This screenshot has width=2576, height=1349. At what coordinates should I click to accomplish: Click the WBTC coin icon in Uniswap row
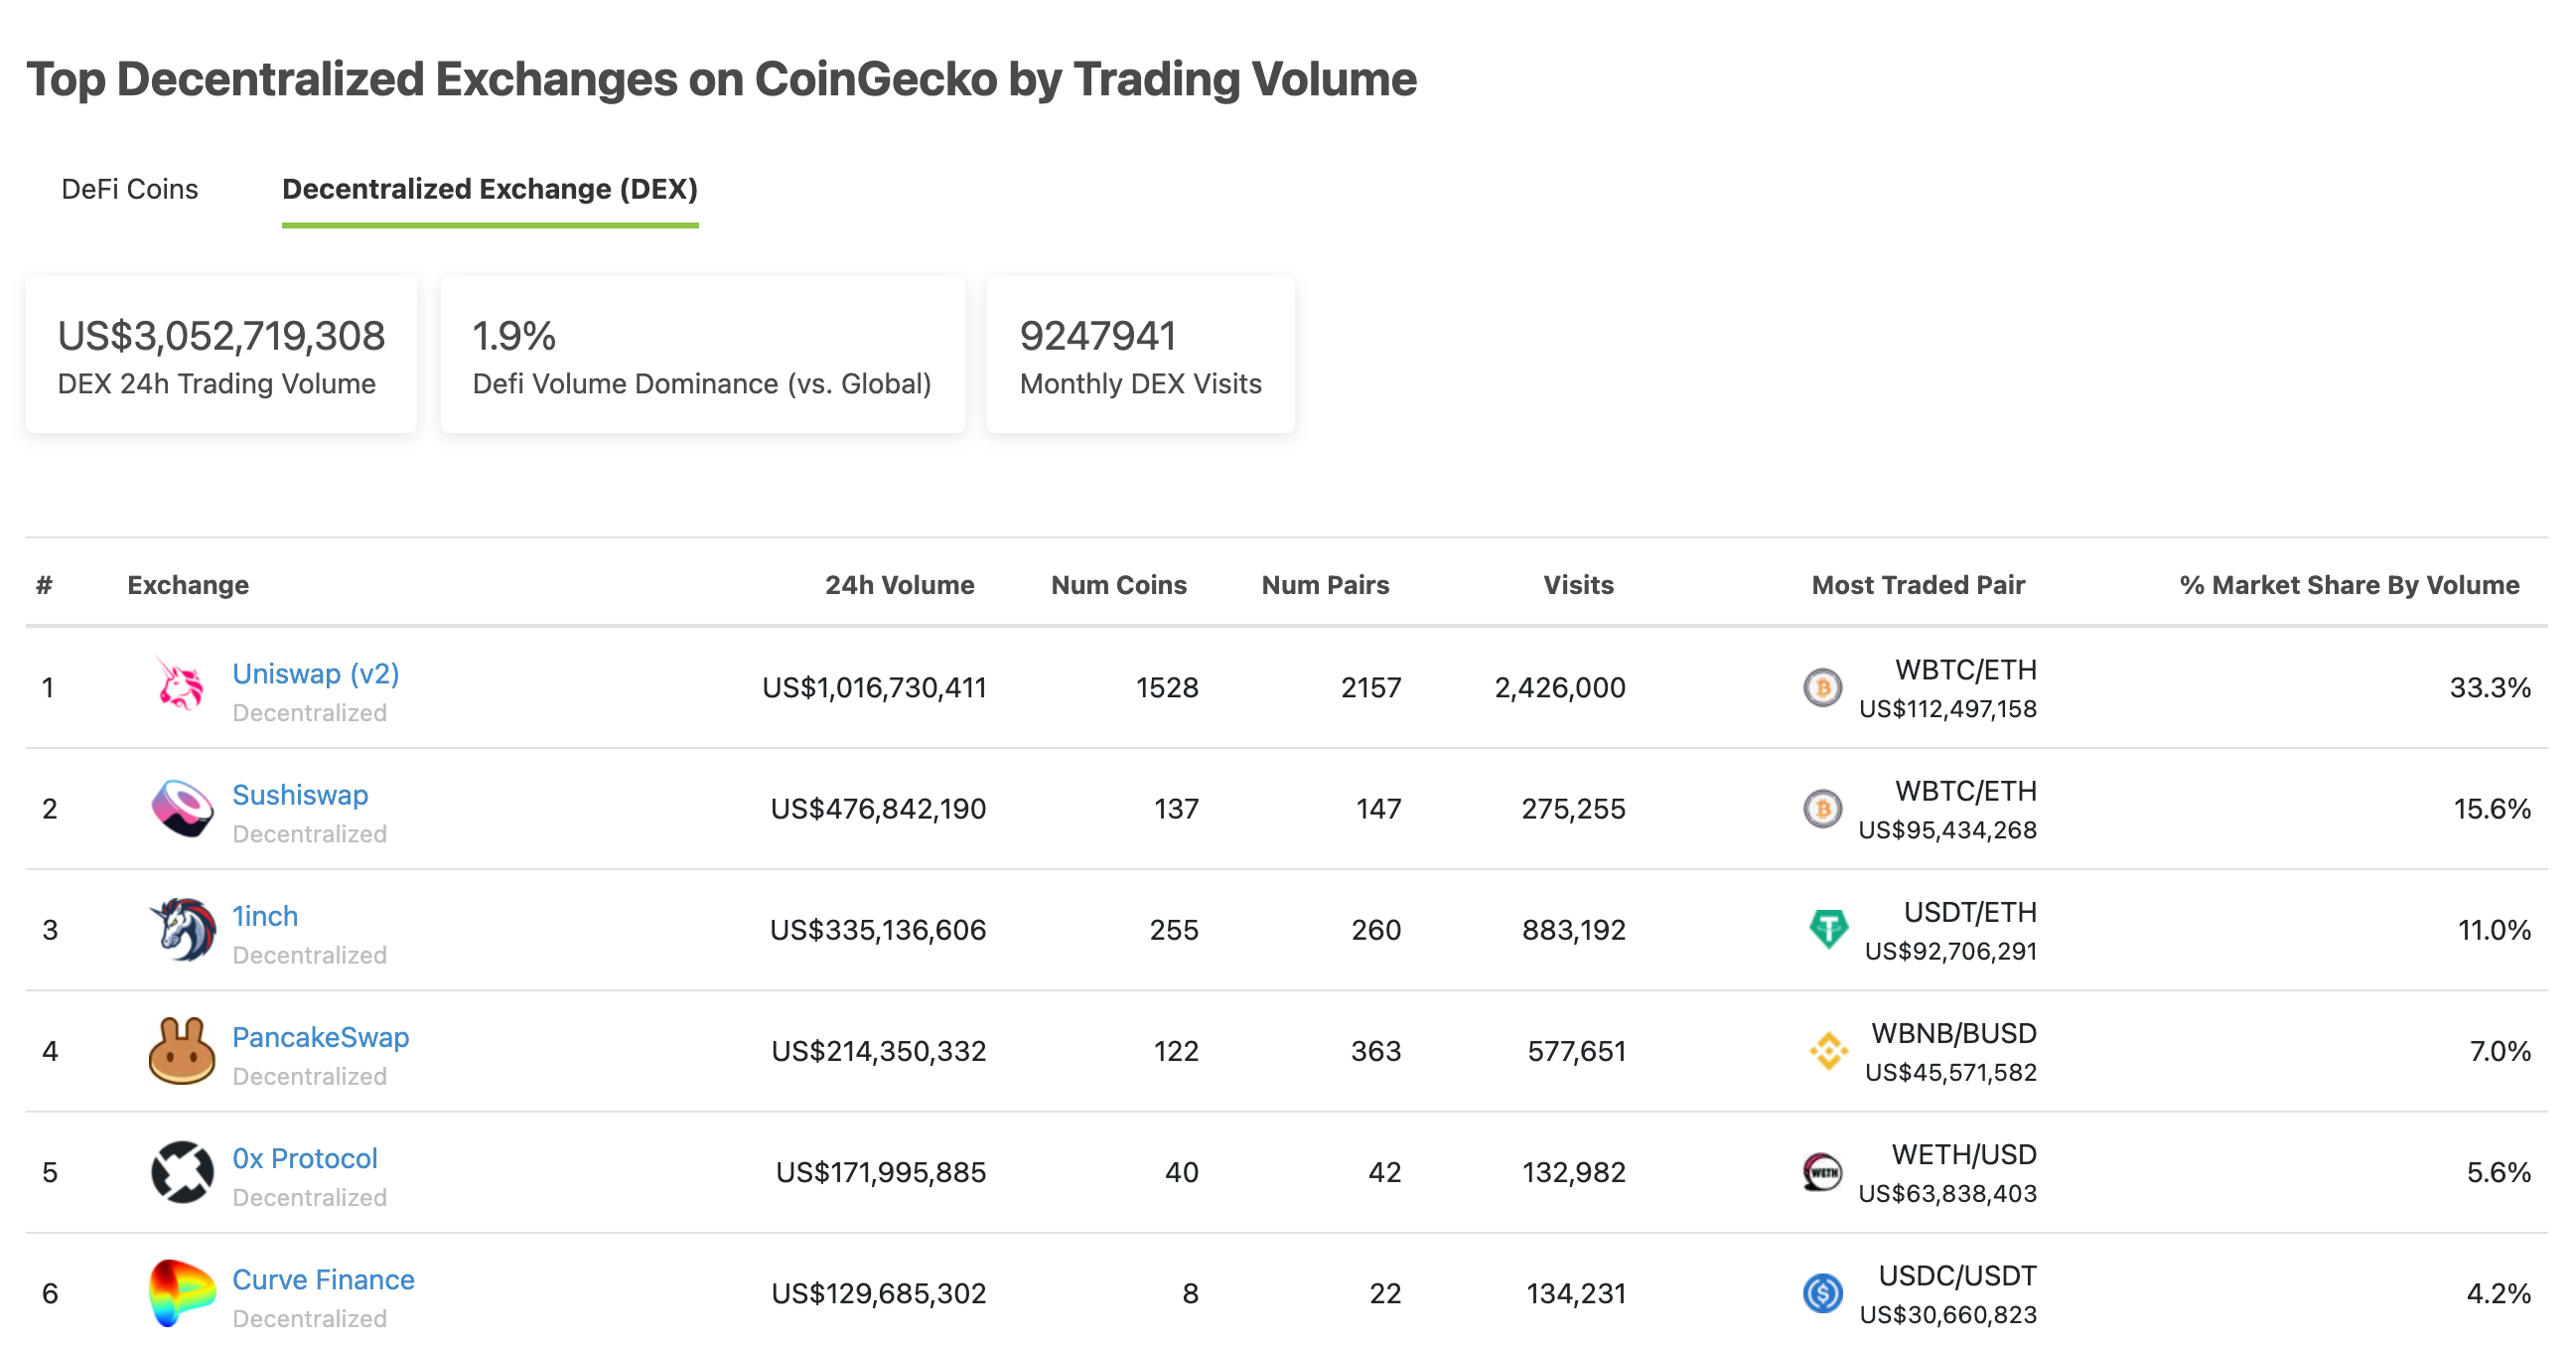1822,687
